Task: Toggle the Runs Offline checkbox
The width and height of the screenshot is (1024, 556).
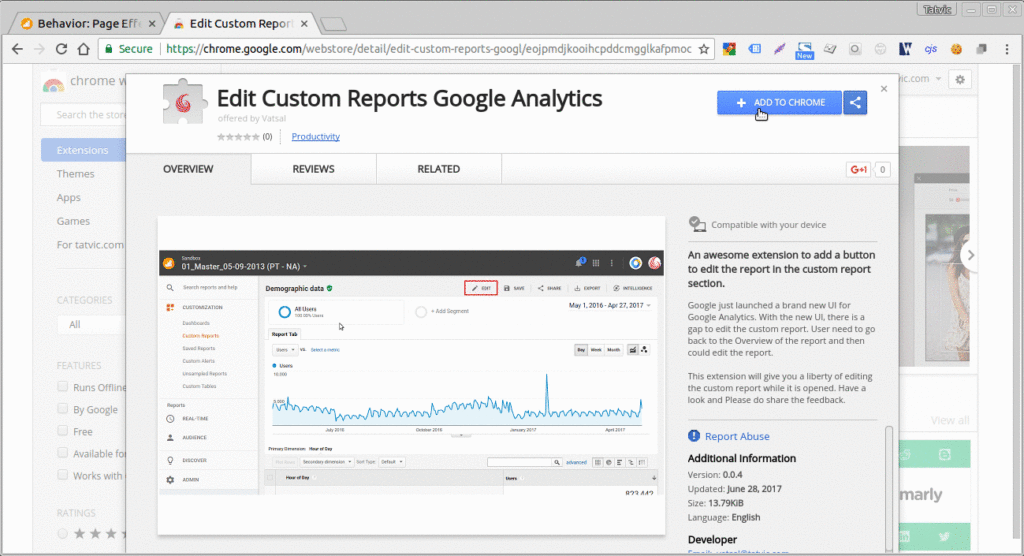Action: (63, 387)
